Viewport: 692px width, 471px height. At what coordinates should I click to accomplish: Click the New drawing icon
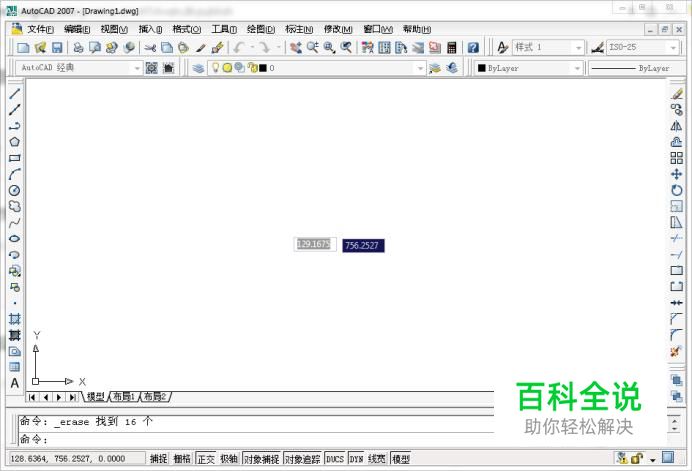23,47
